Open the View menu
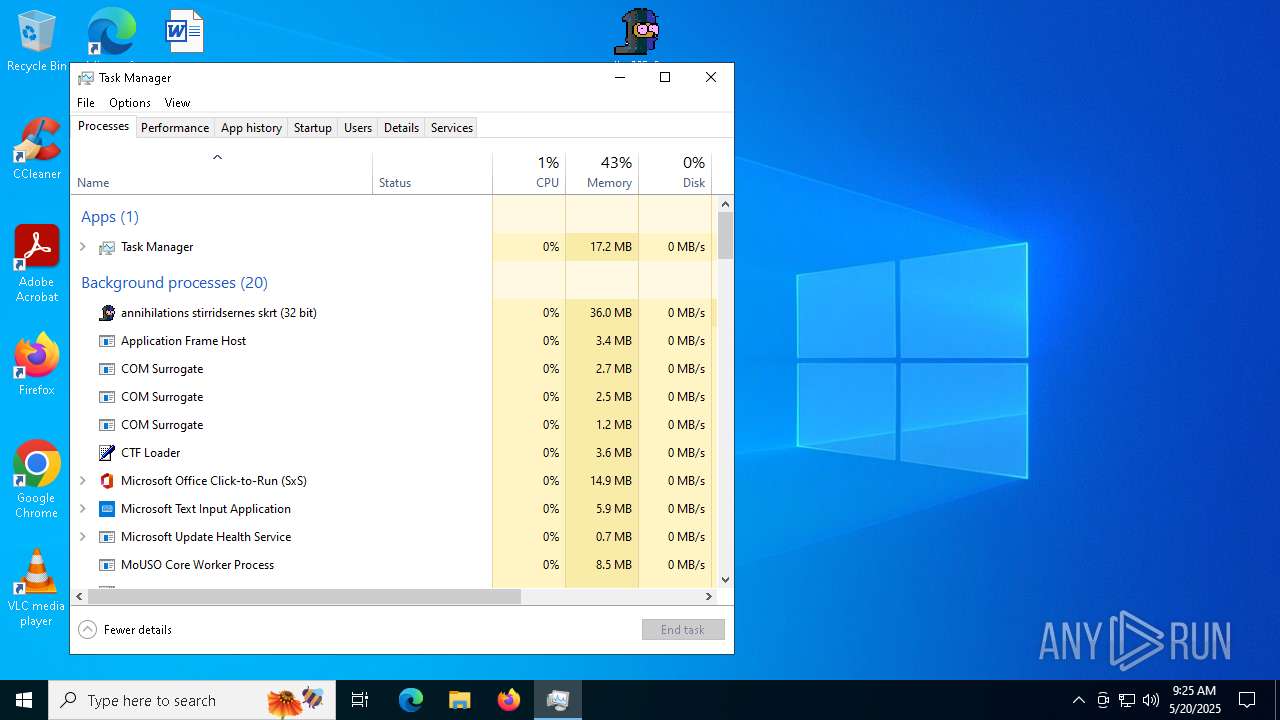Viewport: 1280px width, 720px height. (x=177, y=103)
